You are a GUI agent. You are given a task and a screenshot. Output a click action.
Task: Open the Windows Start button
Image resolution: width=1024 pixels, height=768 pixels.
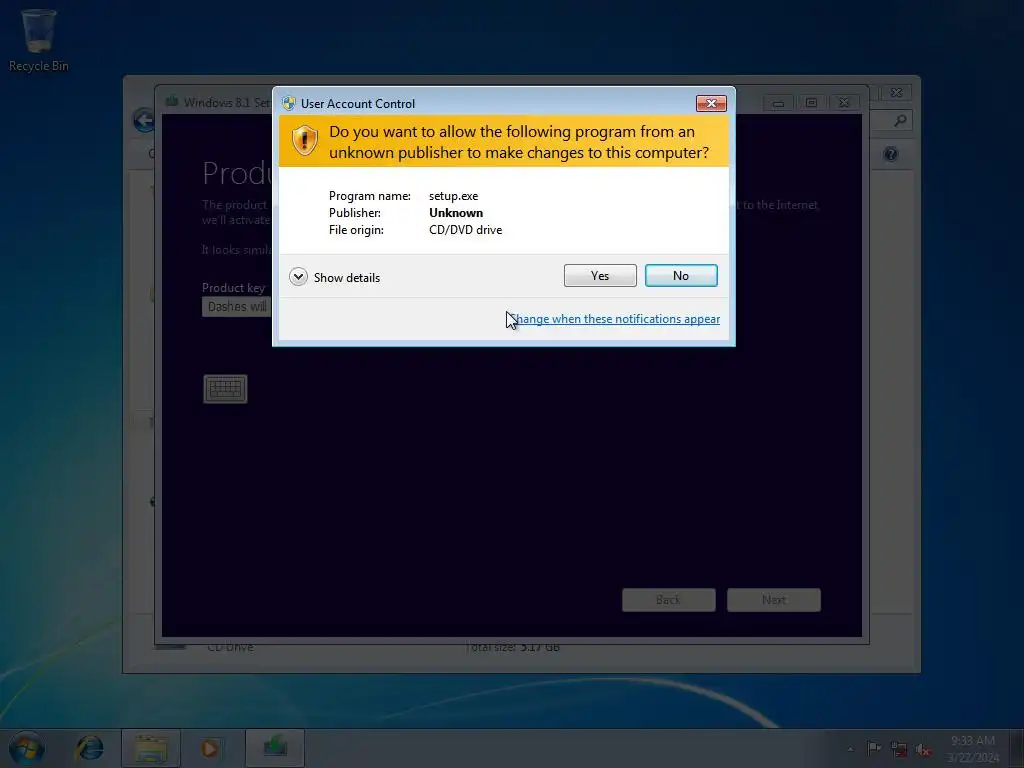27,748
